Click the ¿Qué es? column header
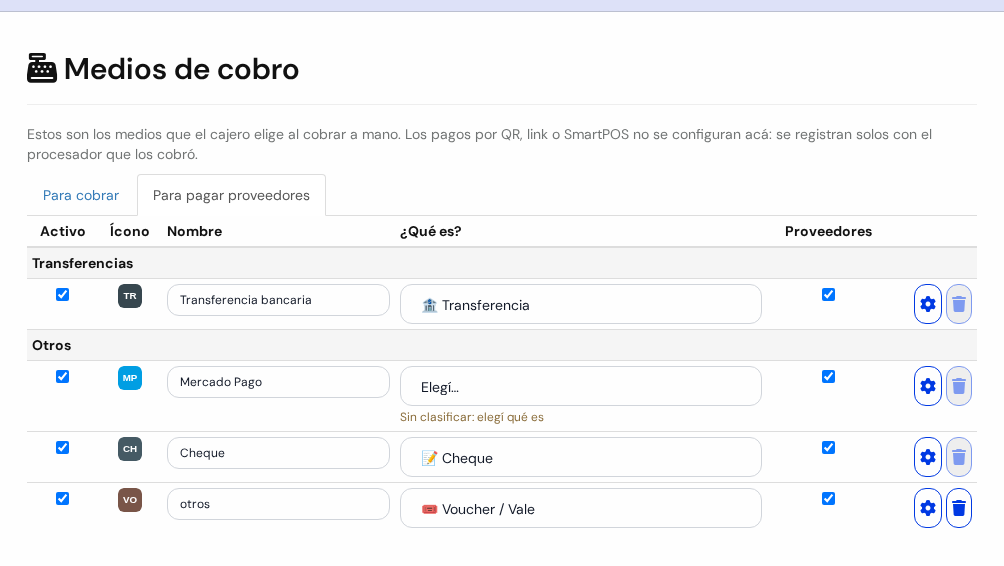This screenshot has width=1004, height=566. (430, 231)
